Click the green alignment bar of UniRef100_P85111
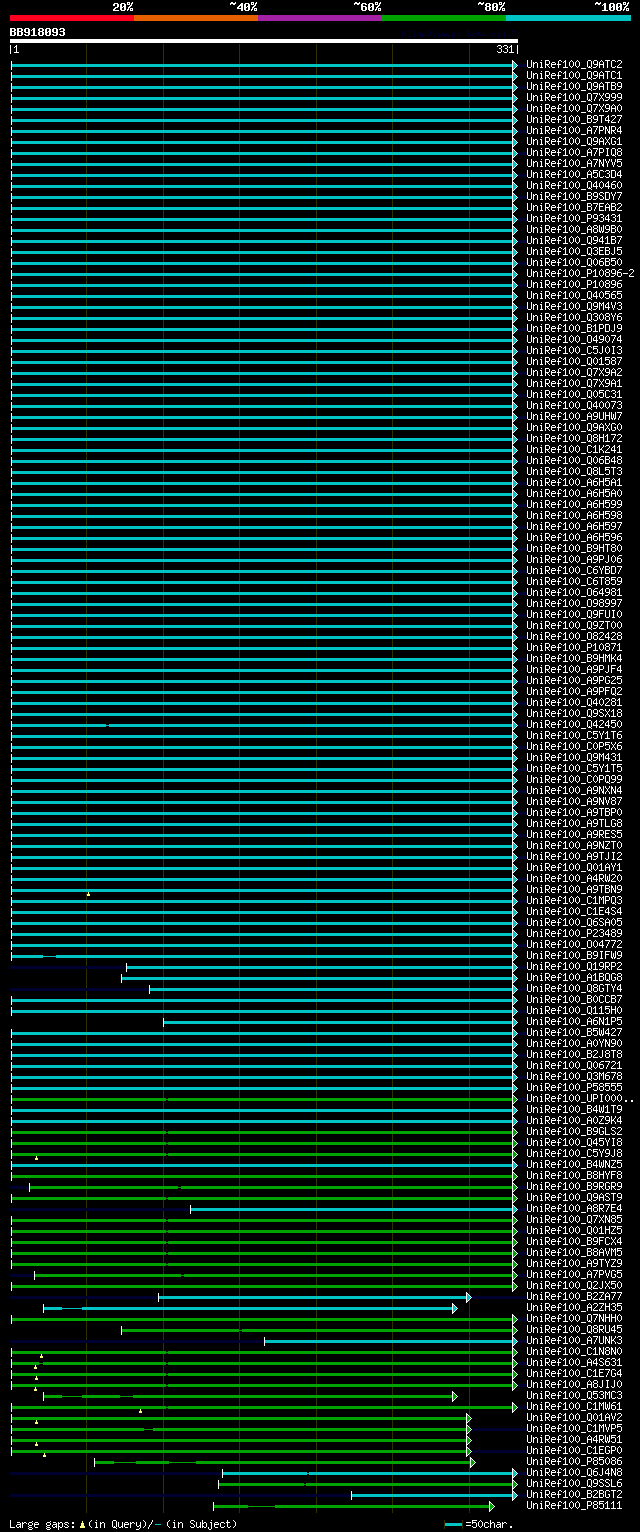 [x=353, y=1506]
